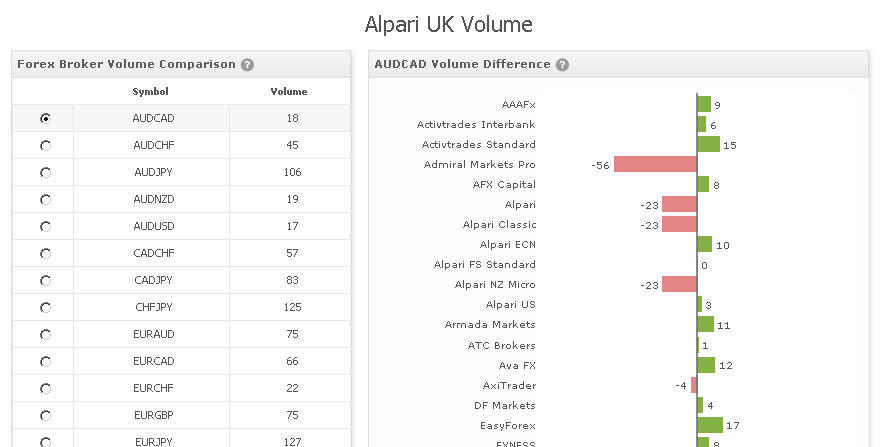Select the EURGBP radio button
Screen dimensions: 880x447
(x=45, y=415)
